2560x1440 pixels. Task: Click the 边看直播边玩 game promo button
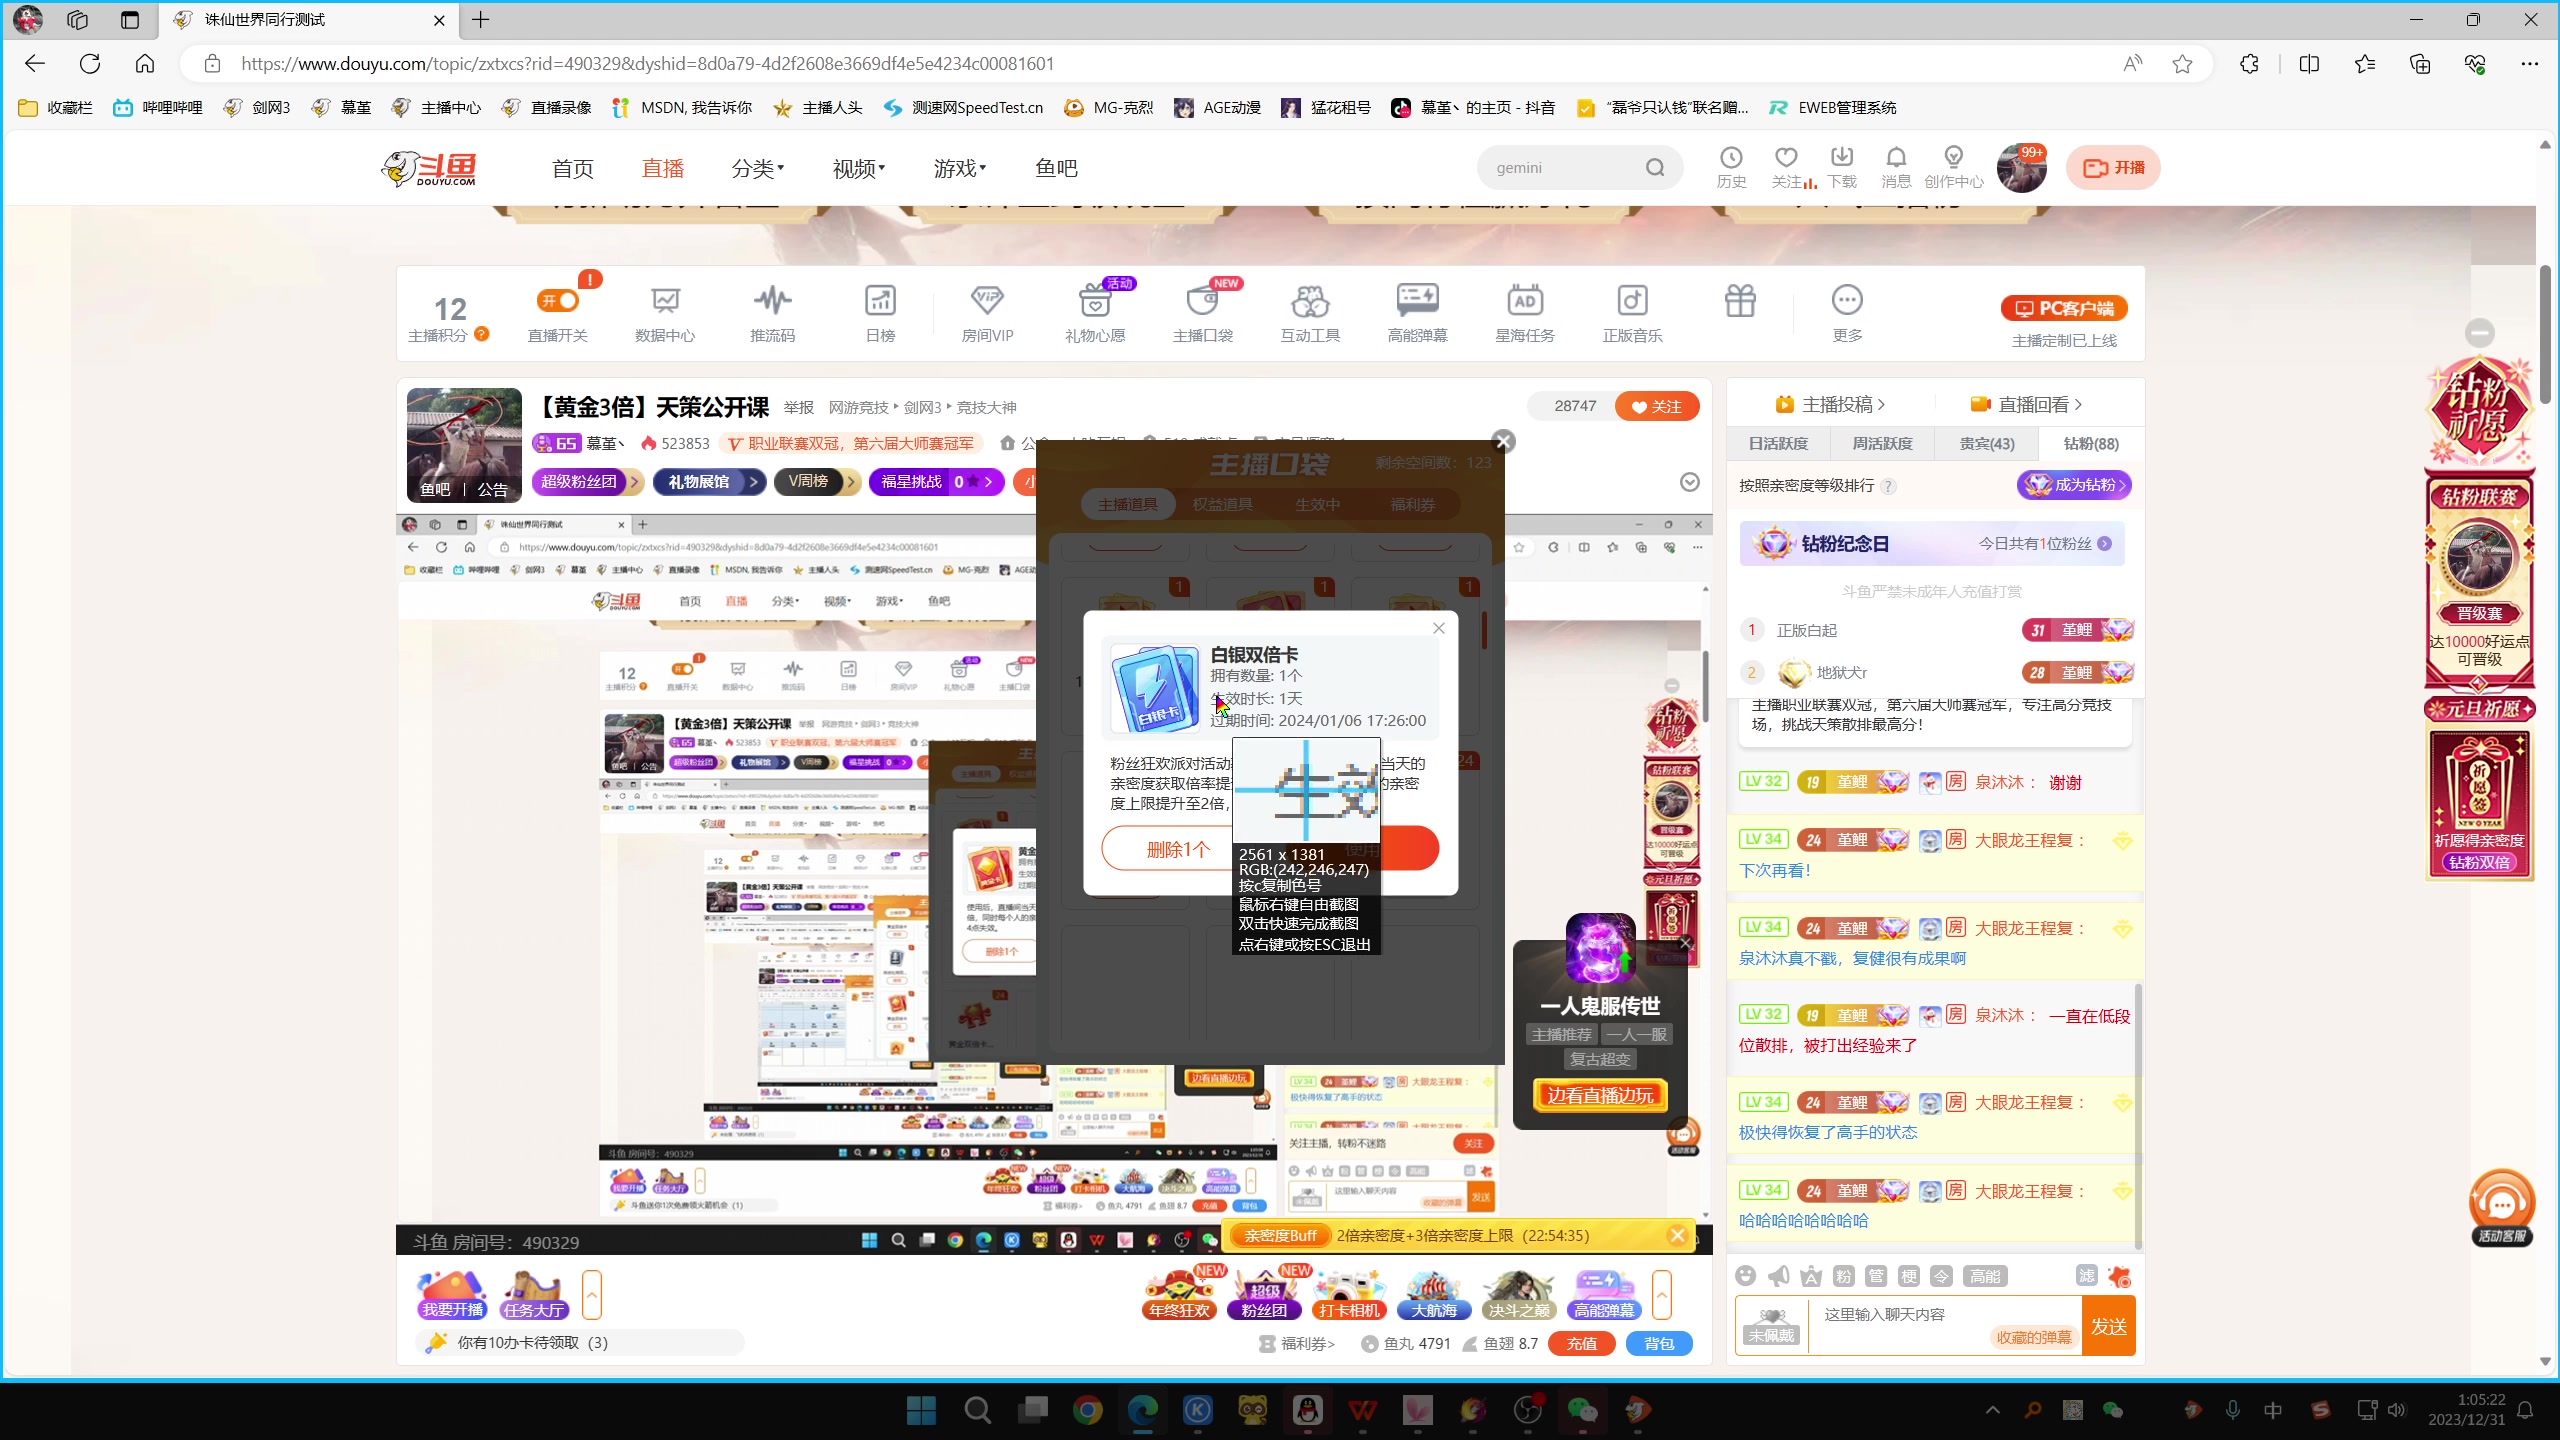point(1601,1095)
